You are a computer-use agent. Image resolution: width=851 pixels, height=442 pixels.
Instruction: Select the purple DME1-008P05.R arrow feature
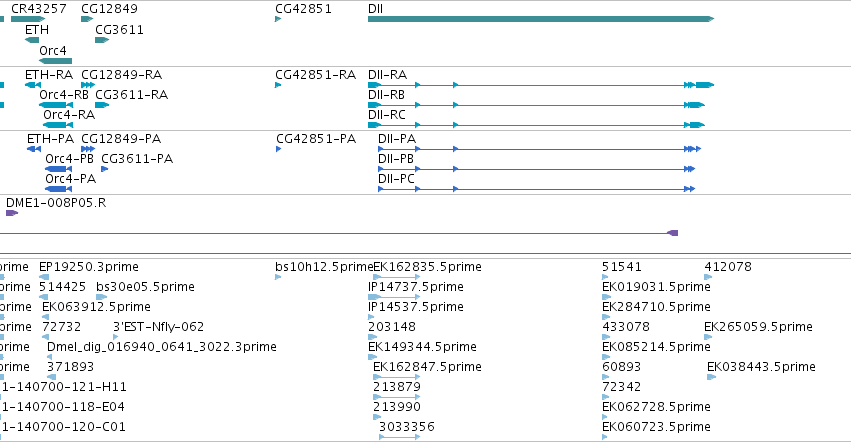point(12,213)
